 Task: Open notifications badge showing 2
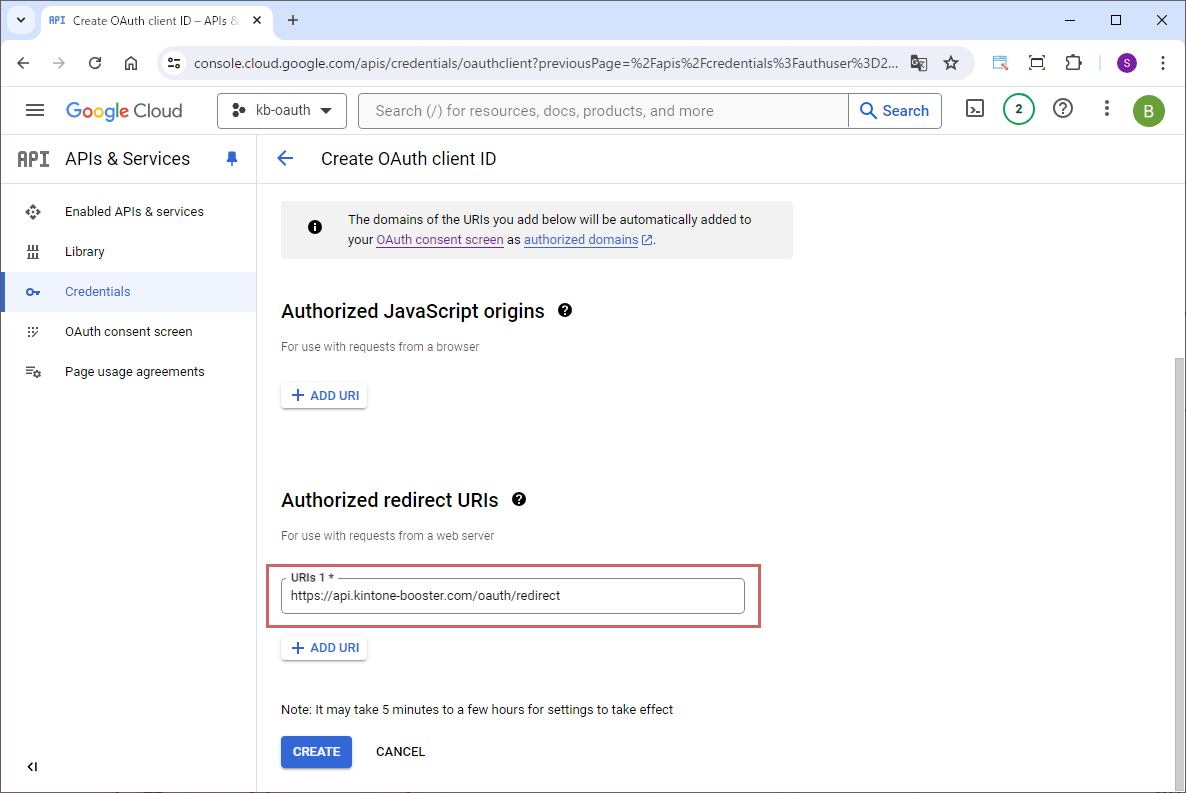[1018, 110]
